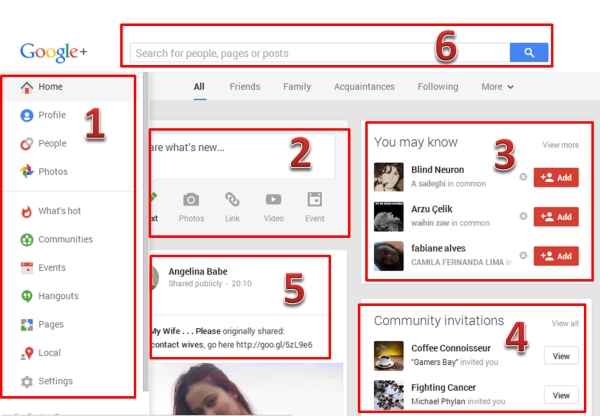
Task: Attach a Link using the chain icon
Action: 232,199
